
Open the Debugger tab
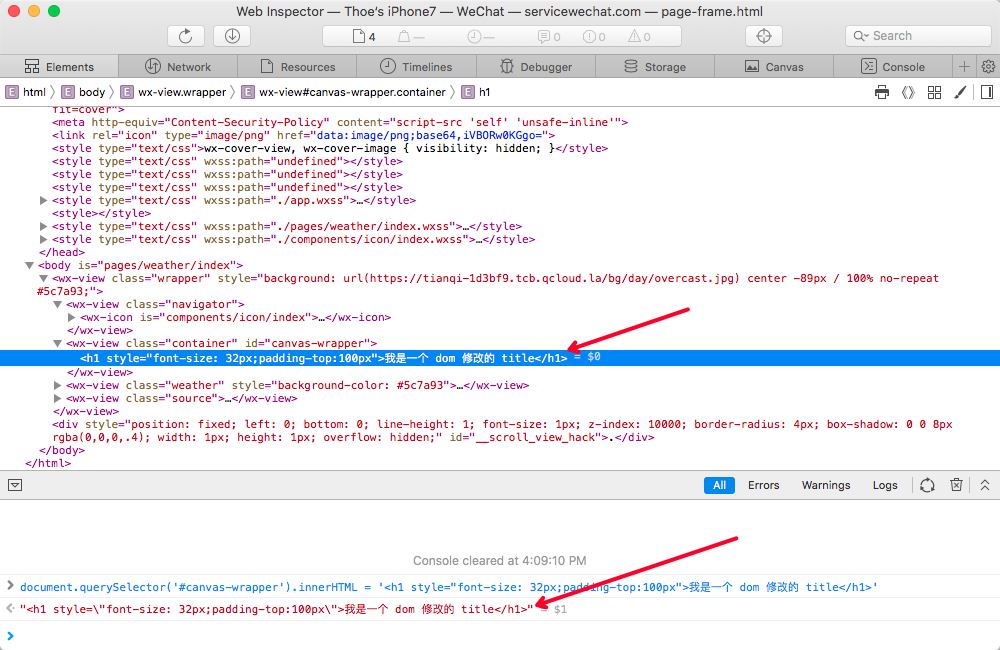point(536,66)
